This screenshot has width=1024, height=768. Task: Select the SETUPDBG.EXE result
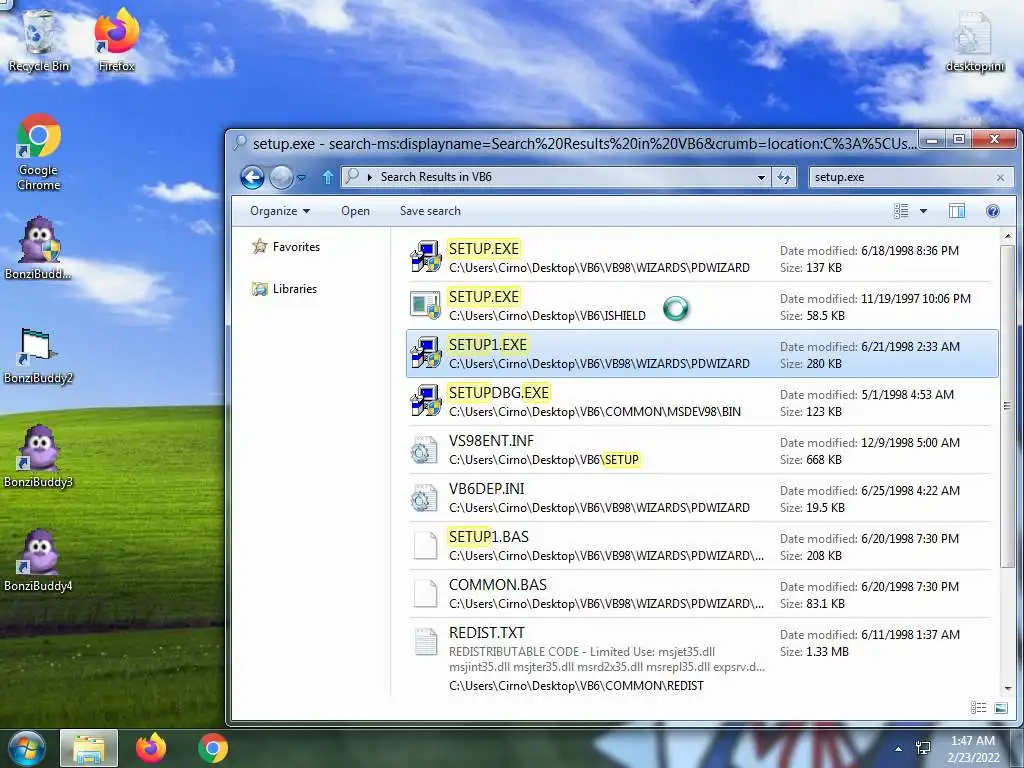702,402
